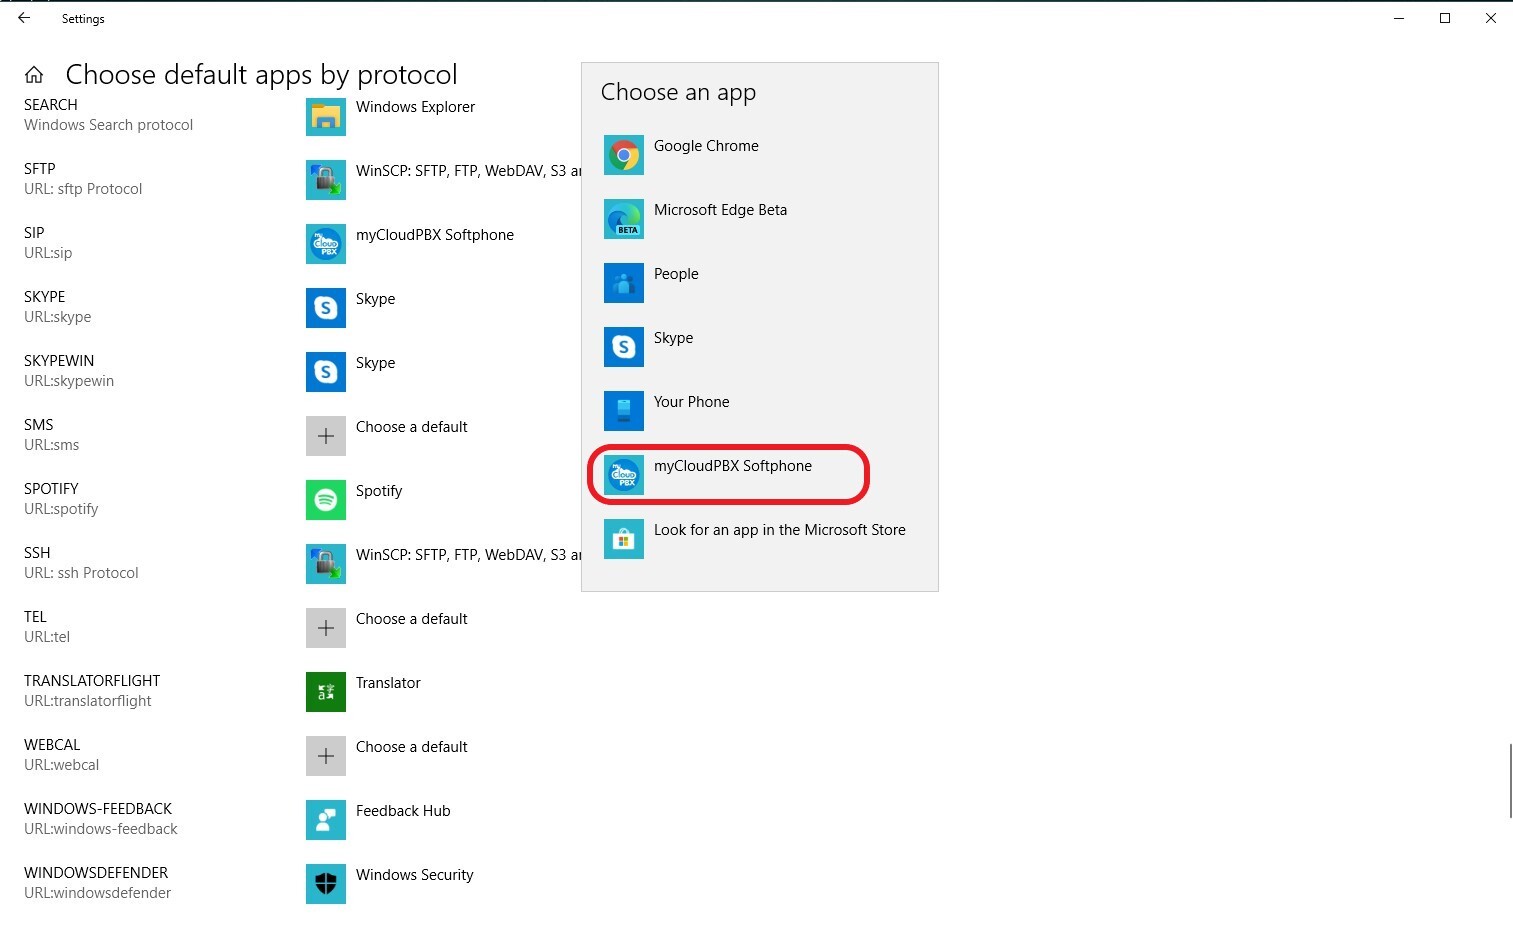
Task: Click the vertical scrollbar thumb
Action: point(1510,781)
